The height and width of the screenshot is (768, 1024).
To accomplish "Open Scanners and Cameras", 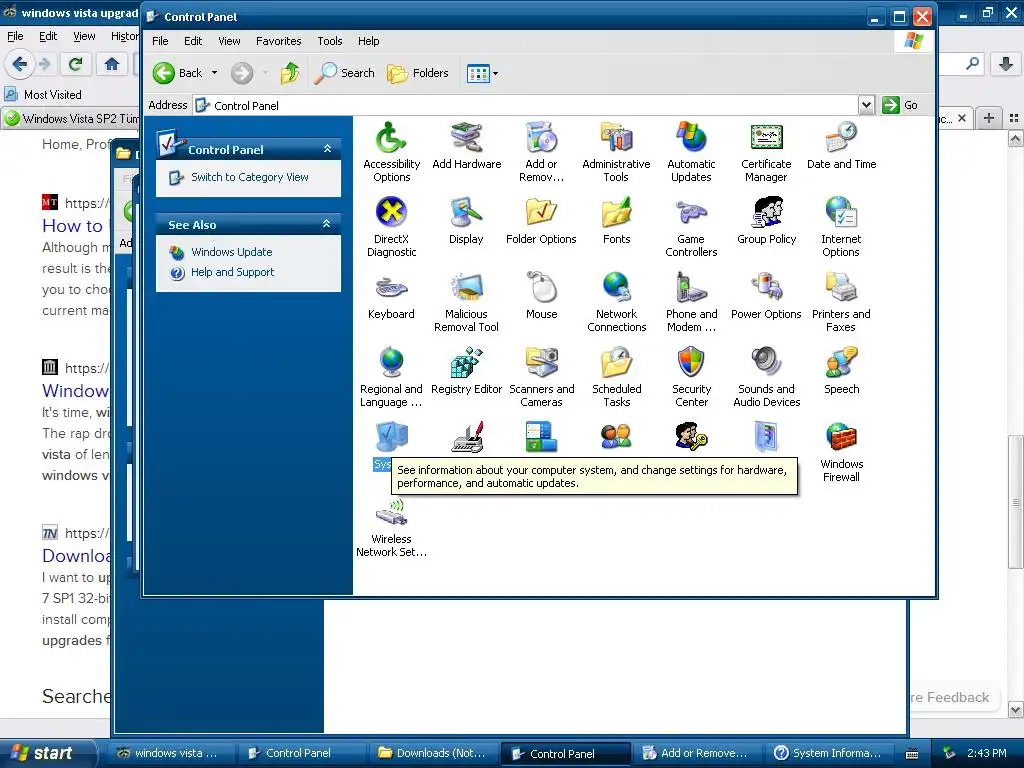I will tap(541, 377).
